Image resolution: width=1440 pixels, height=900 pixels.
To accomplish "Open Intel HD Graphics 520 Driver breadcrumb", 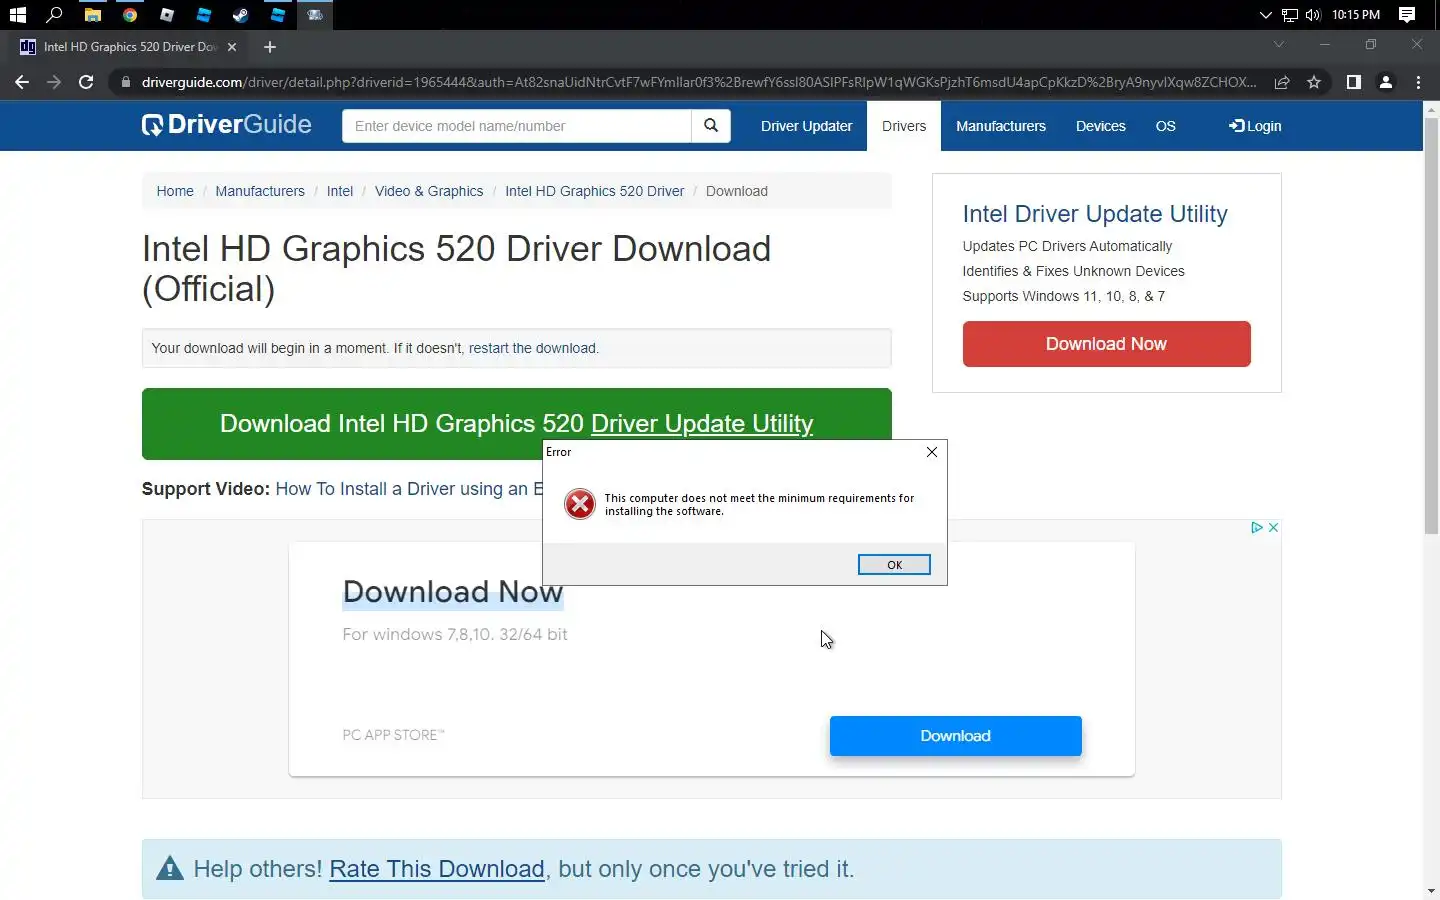I will tap(595, 191).
